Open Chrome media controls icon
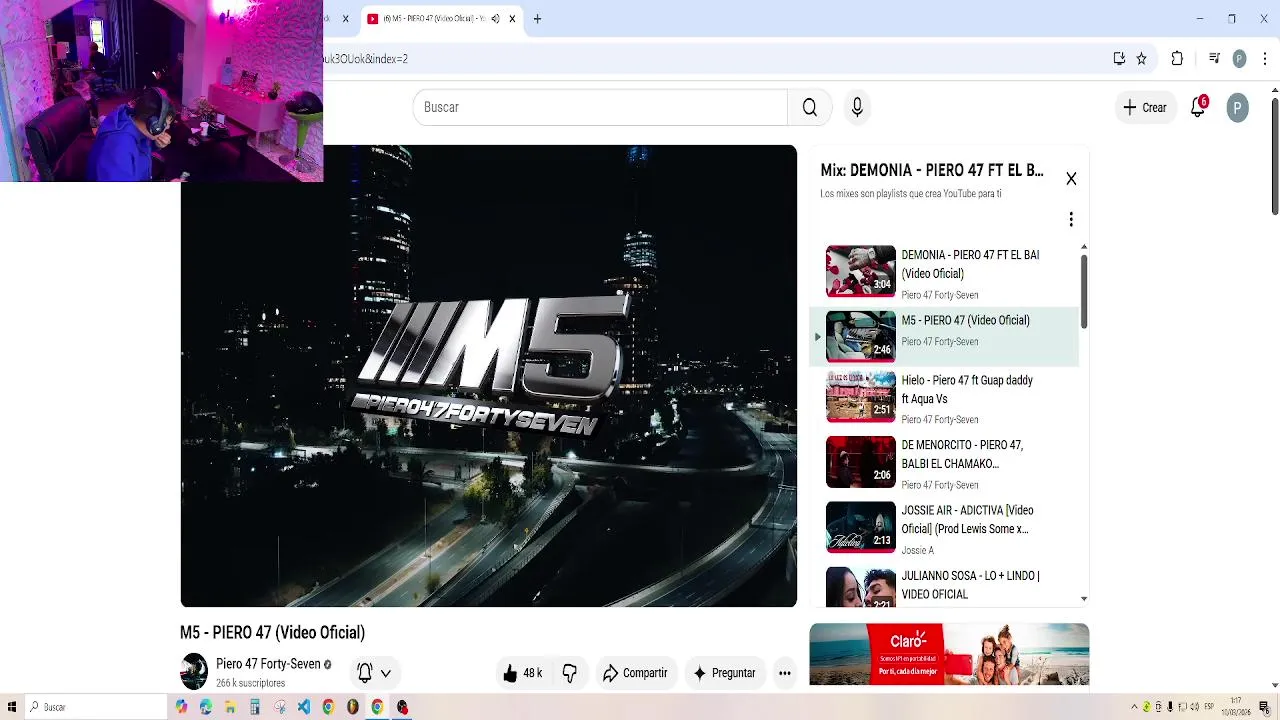The width and height of the screenshot is (1280, 720). pos(1214,59)
